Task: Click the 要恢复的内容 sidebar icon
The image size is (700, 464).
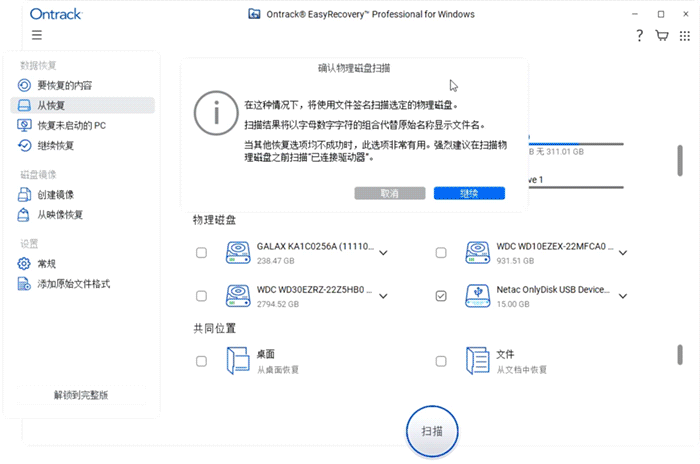Action: 24,85
